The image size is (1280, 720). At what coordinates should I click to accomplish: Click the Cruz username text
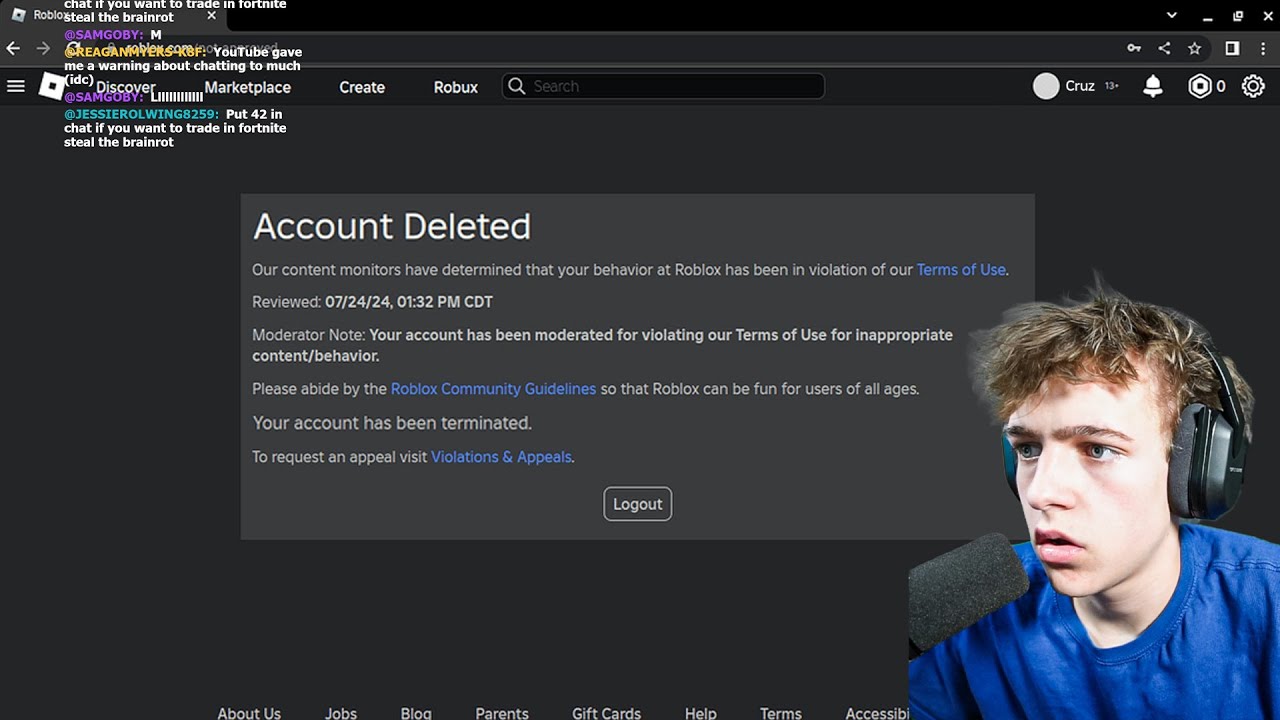pyautogui.click(x=1080, y=86)
